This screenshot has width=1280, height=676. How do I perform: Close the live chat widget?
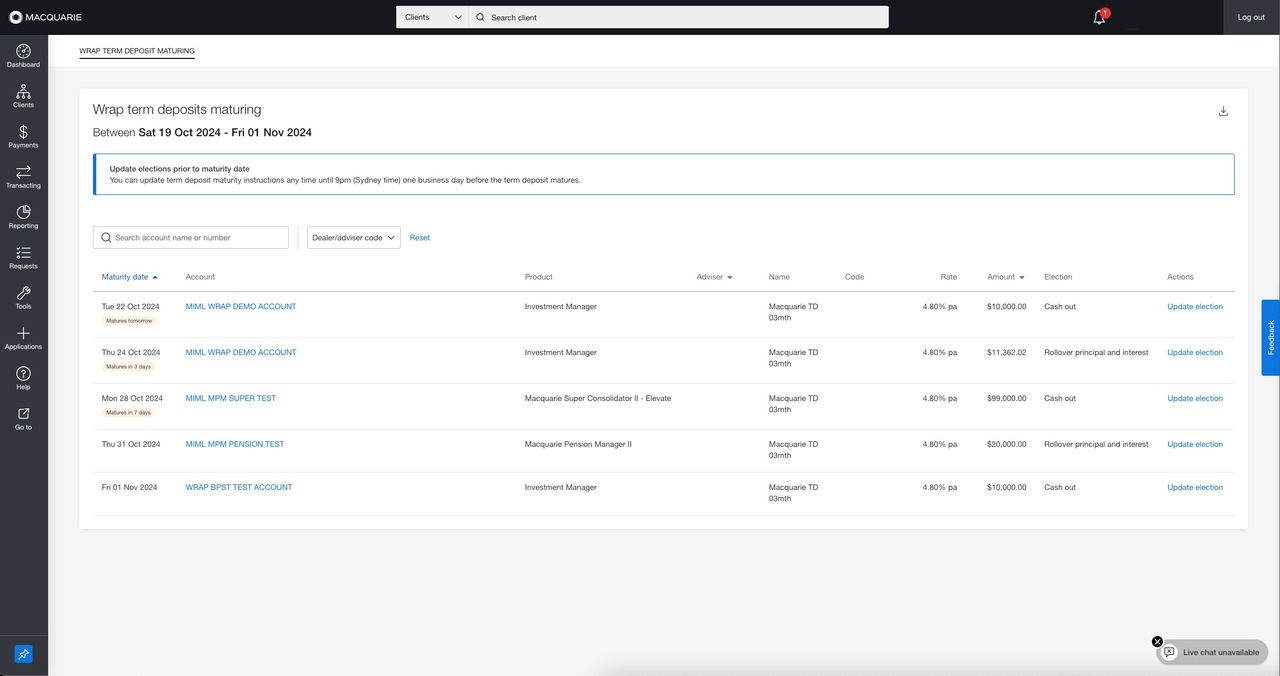(x=1157, y=642)
